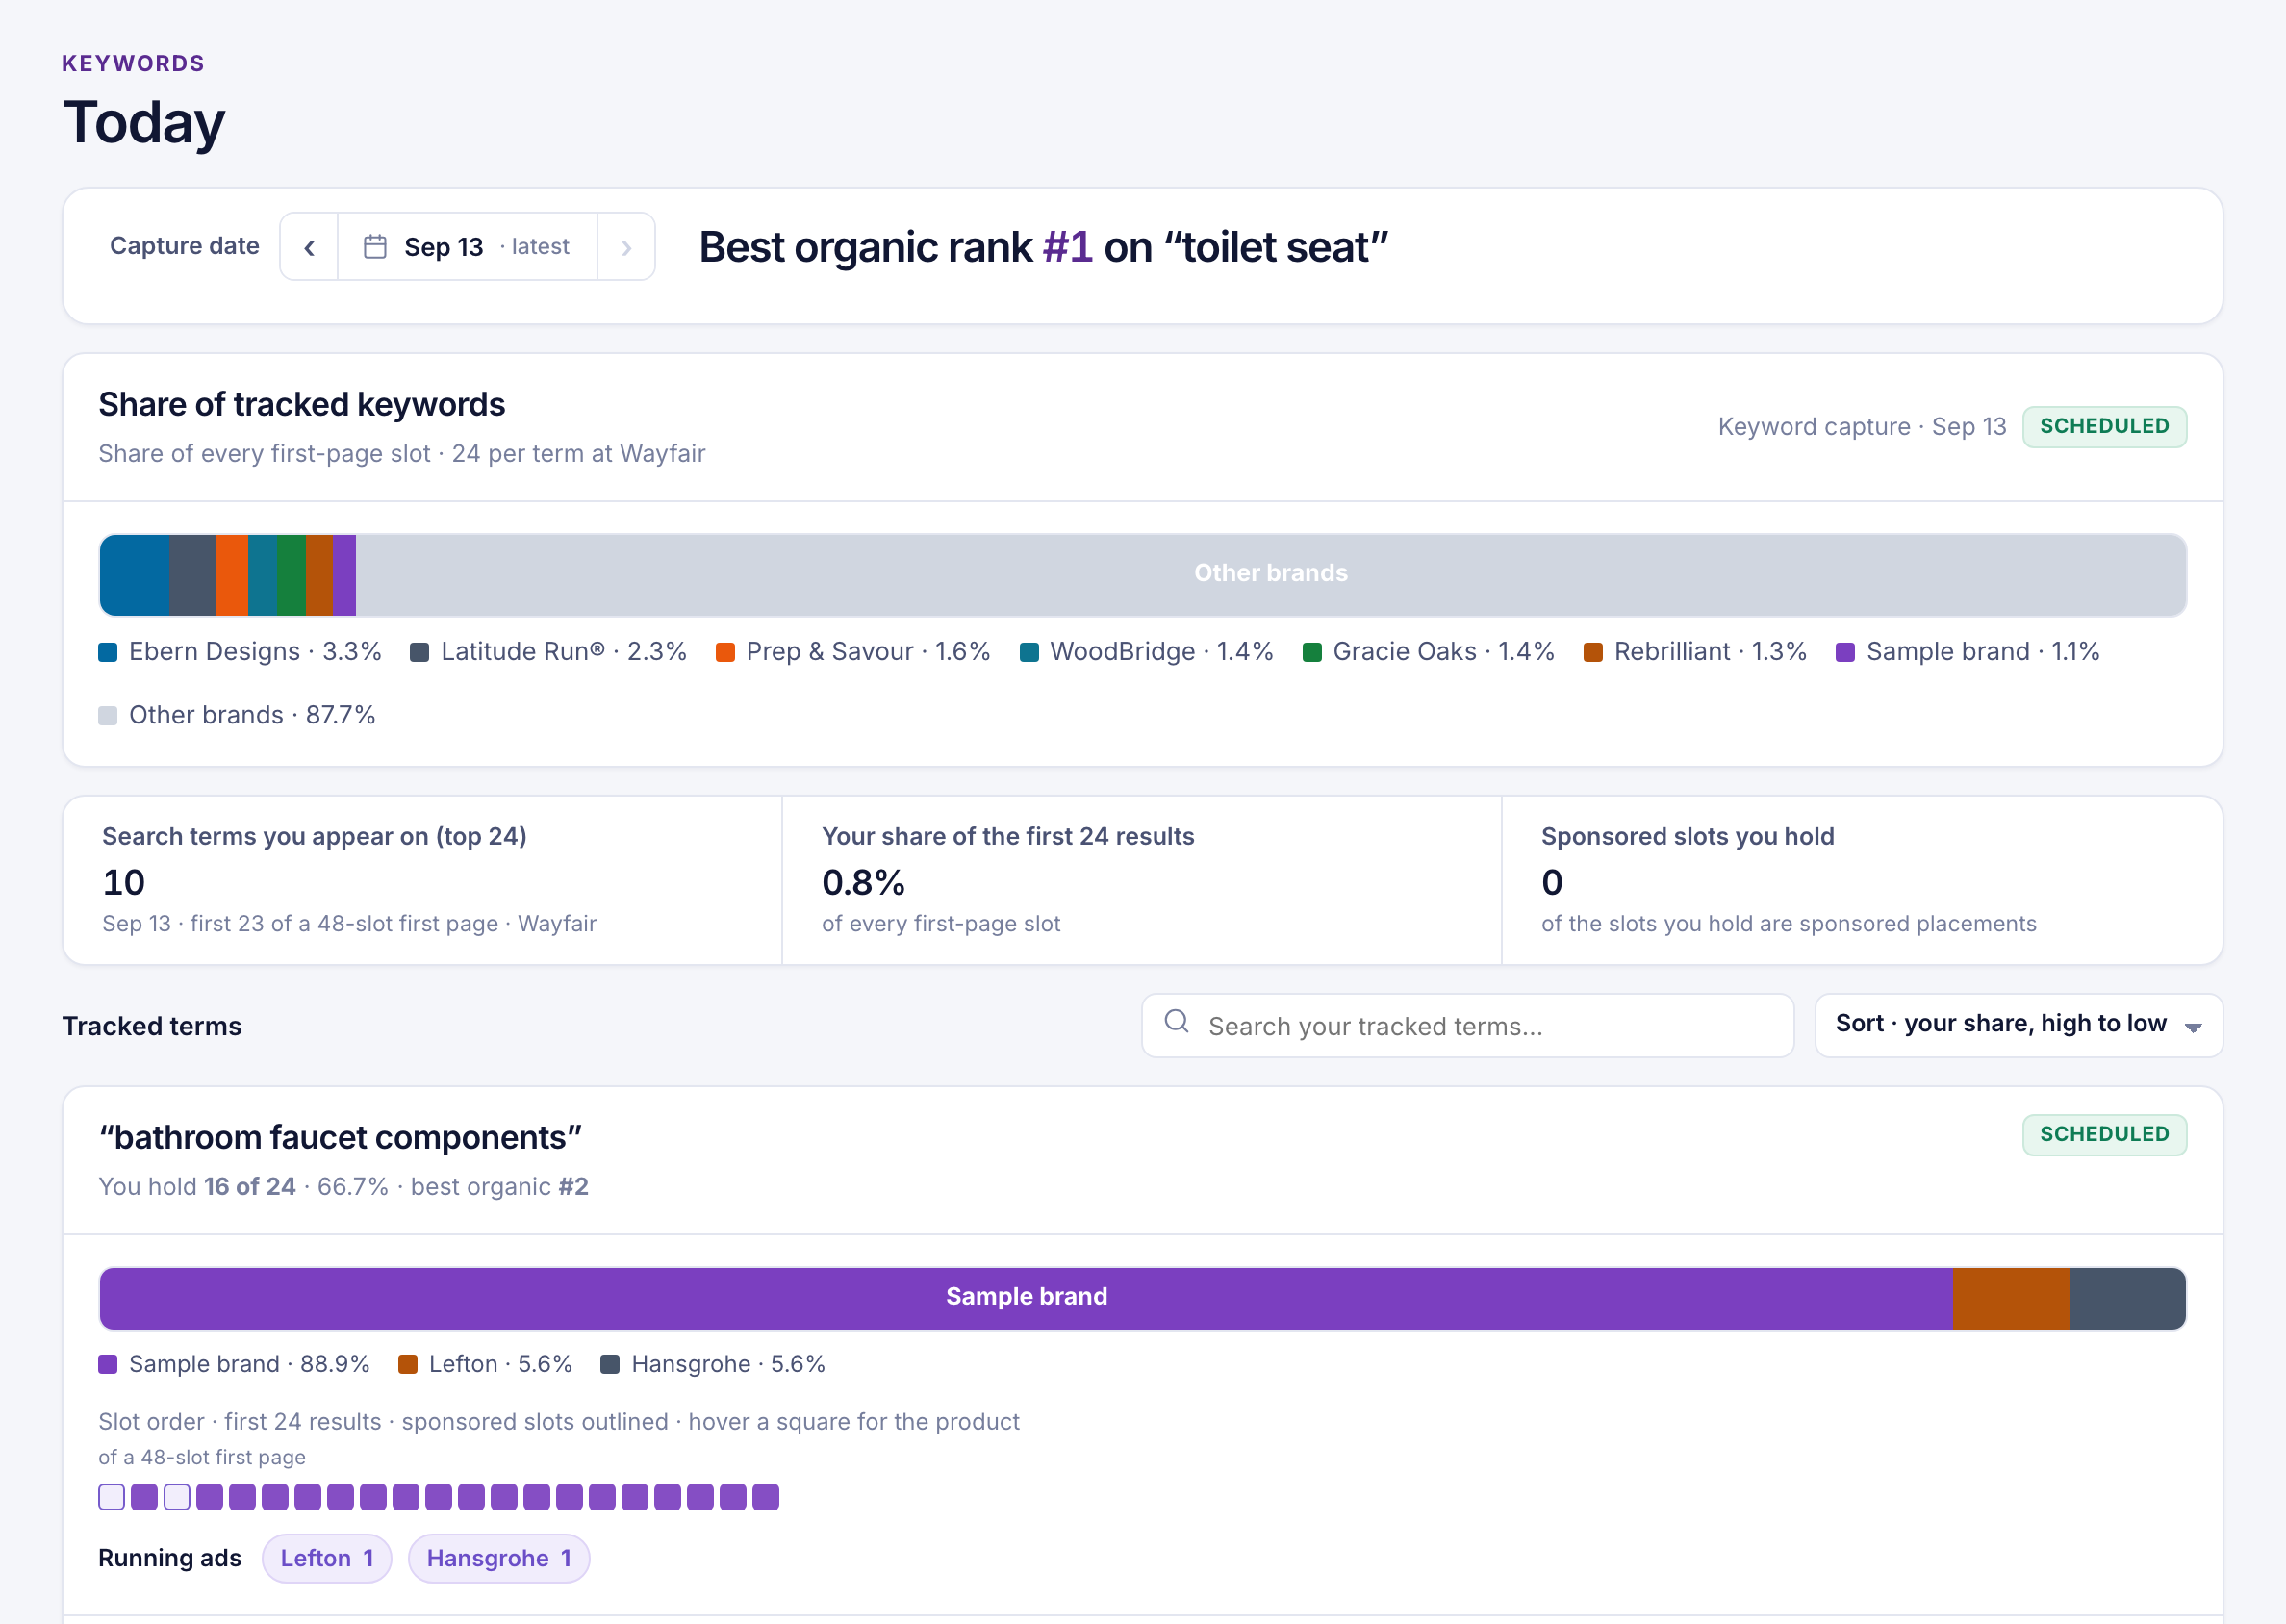The image size is (2286, 1624).
Task: Click the KEYWORDS breadcrumb label
Action: point(133,64)
